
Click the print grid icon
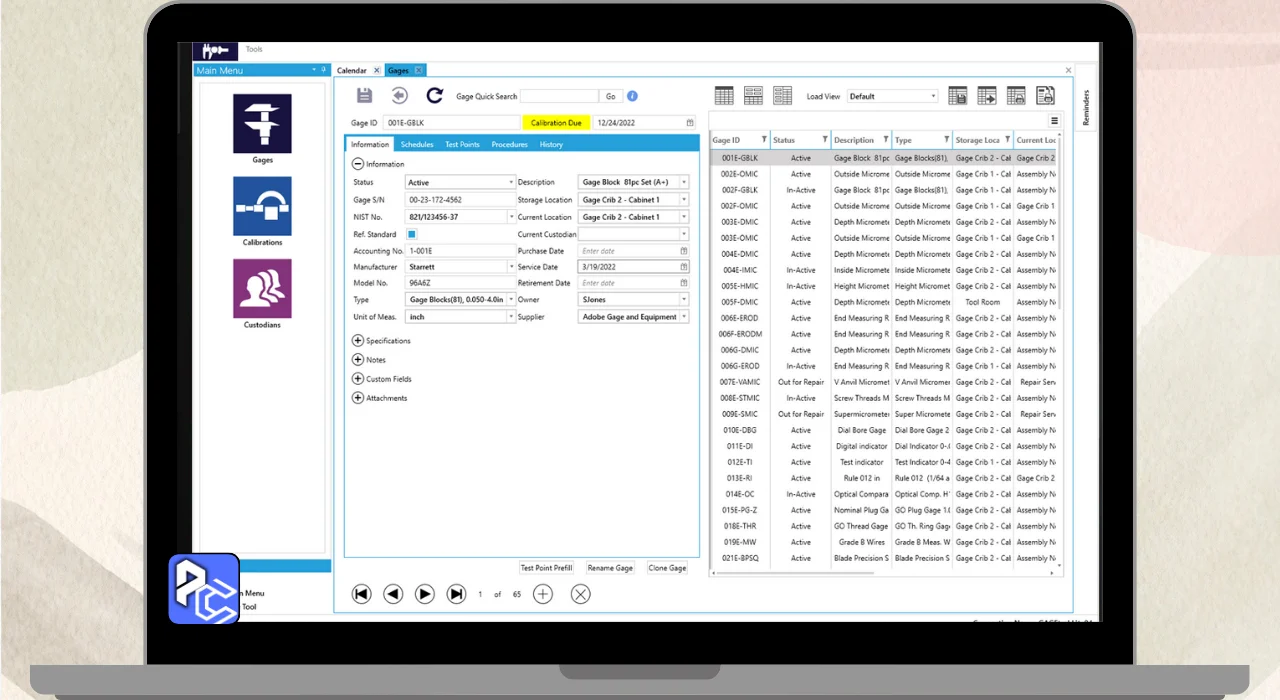coord(1016,96)
